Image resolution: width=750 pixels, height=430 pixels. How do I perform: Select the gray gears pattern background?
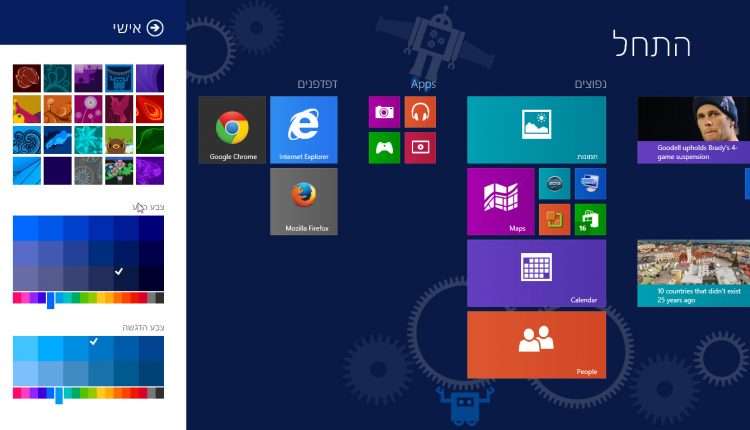click(x=88, y=171)
